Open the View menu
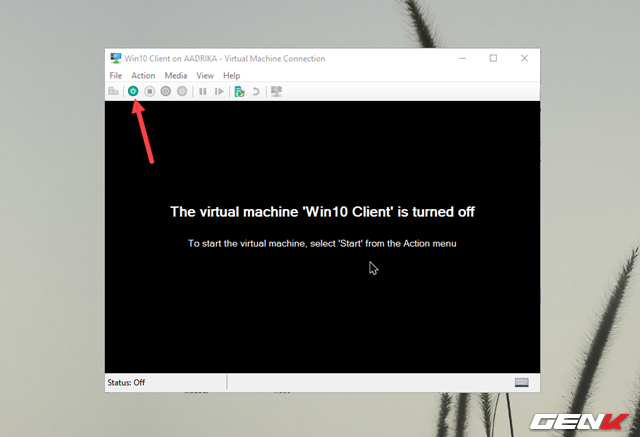 pos(205,75)
